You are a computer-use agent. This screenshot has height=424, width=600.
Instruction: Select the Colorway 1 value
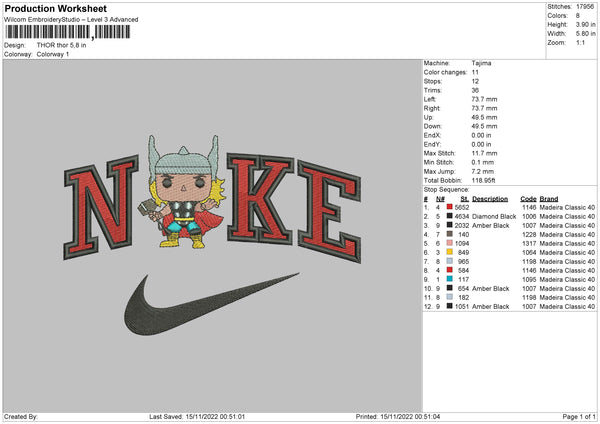pos(53,54)
